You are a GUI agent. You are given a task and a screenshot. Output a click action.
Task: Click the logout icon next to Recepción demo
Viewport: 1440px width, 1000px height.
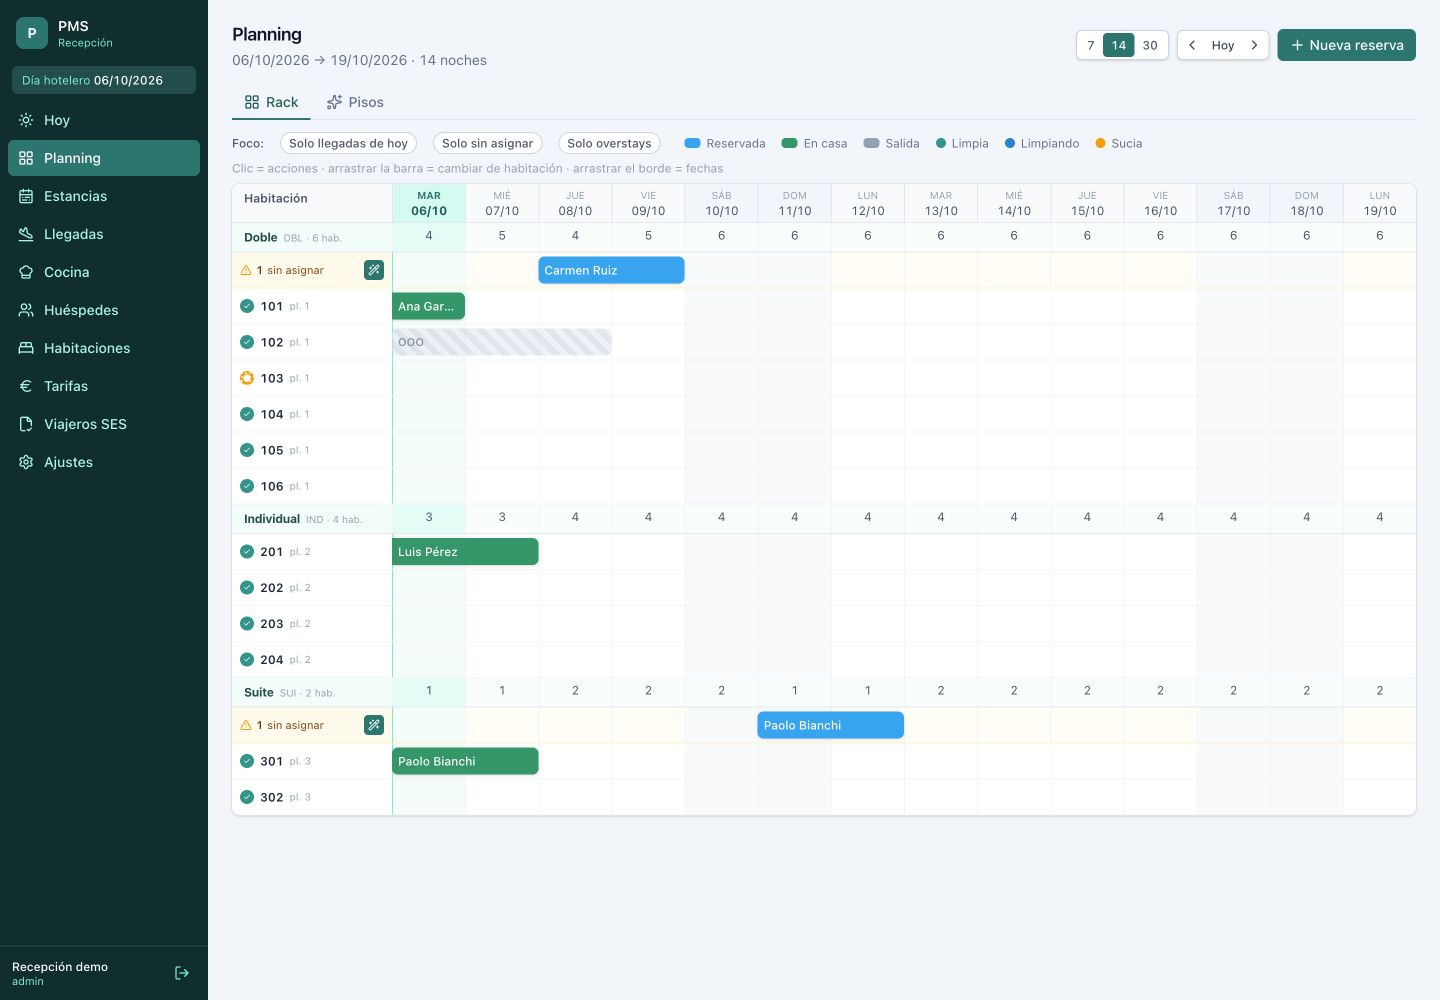pyautogui.click(x=182, y=973)
